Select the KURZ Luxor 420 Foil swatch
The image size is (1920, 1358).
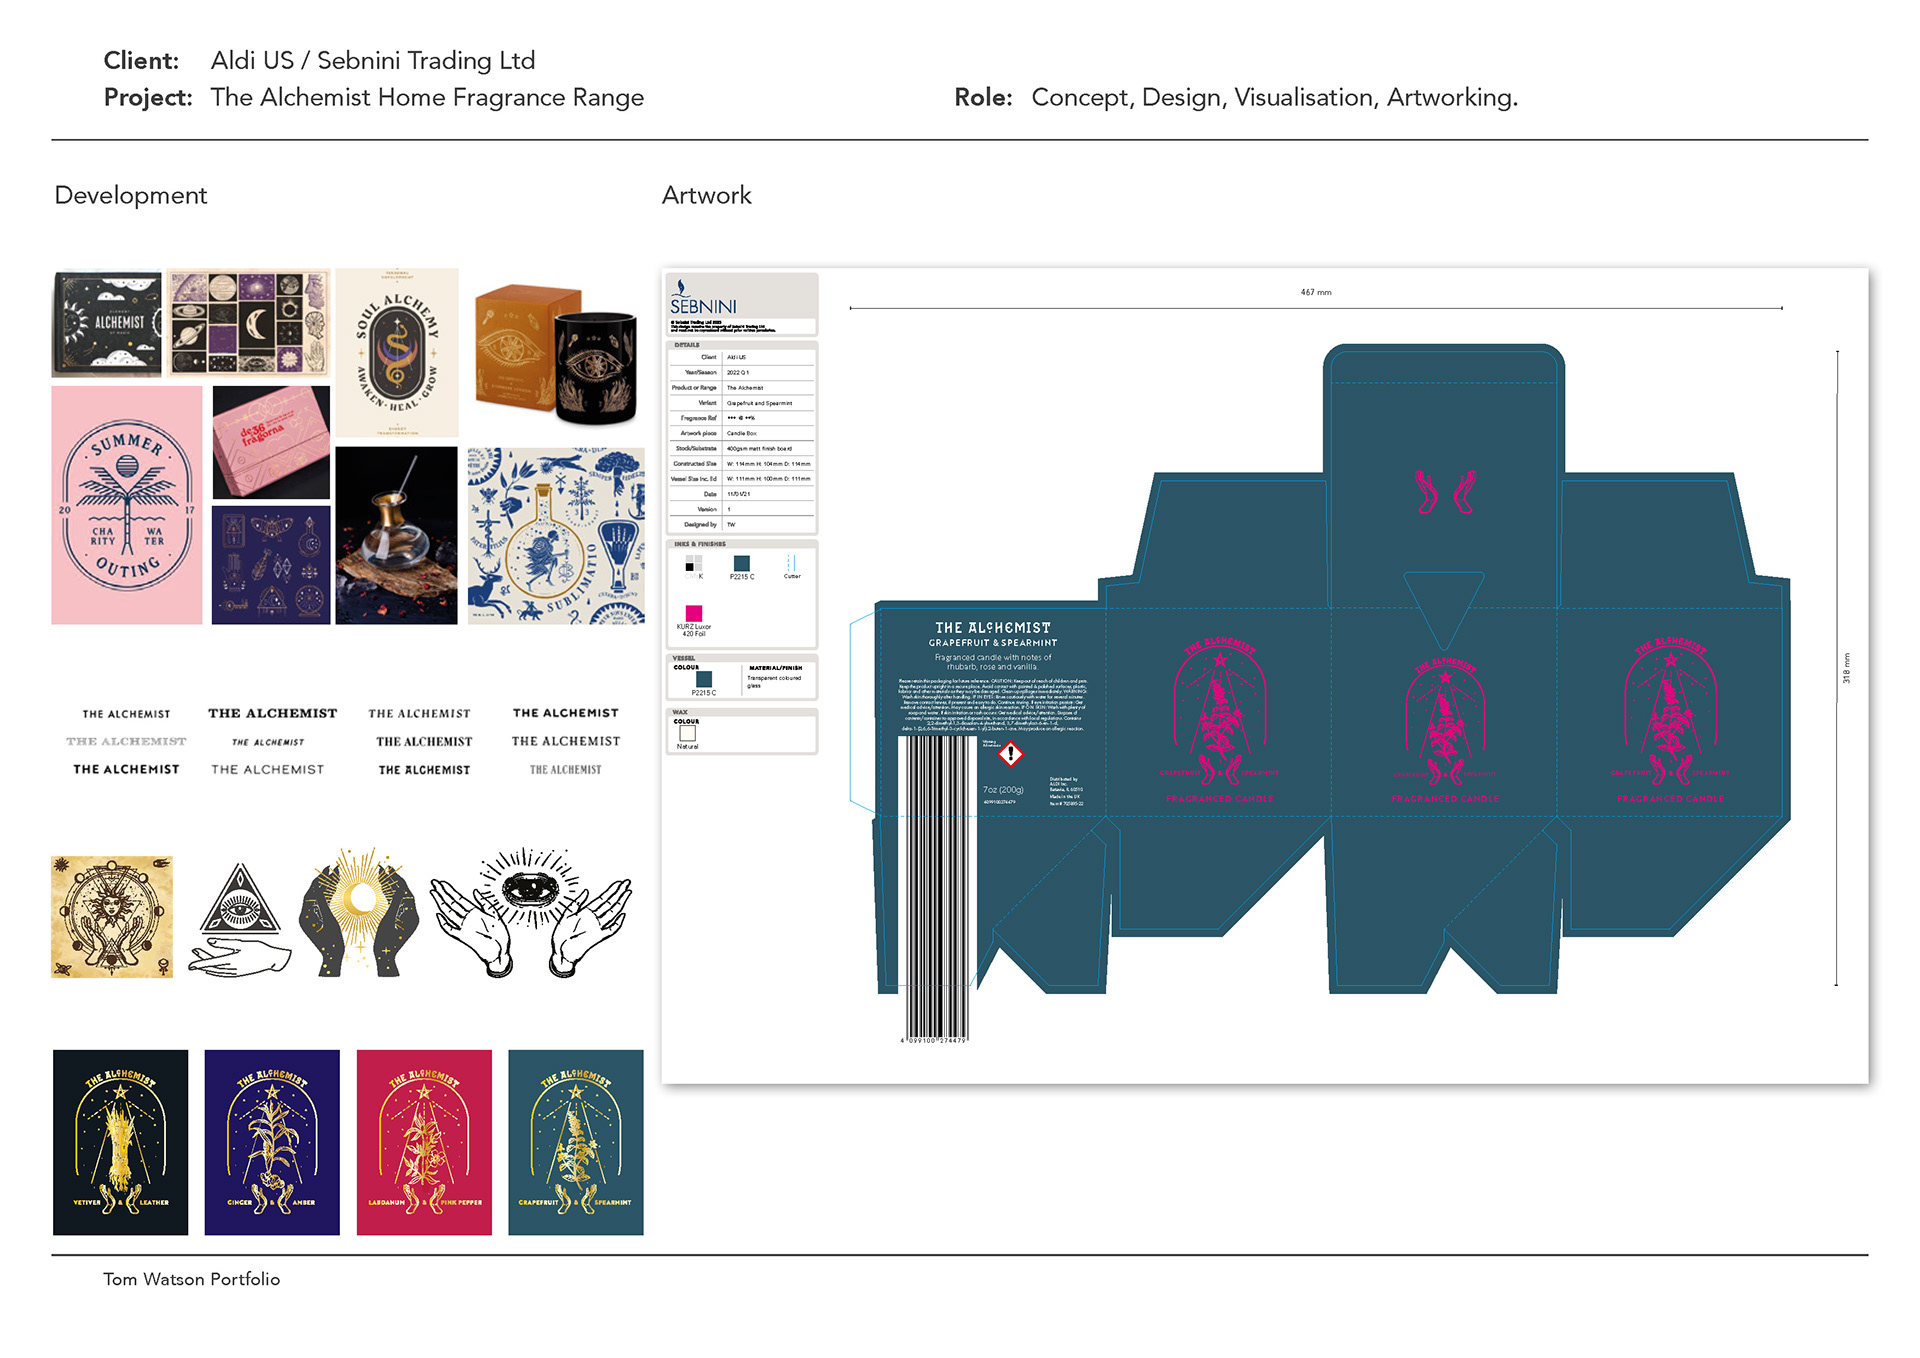[x=693, y=613]
